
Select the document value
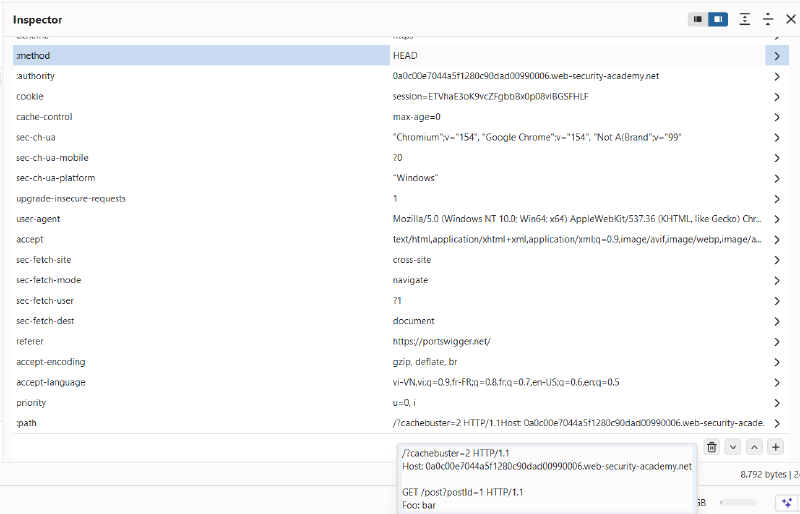coord(413,321)
